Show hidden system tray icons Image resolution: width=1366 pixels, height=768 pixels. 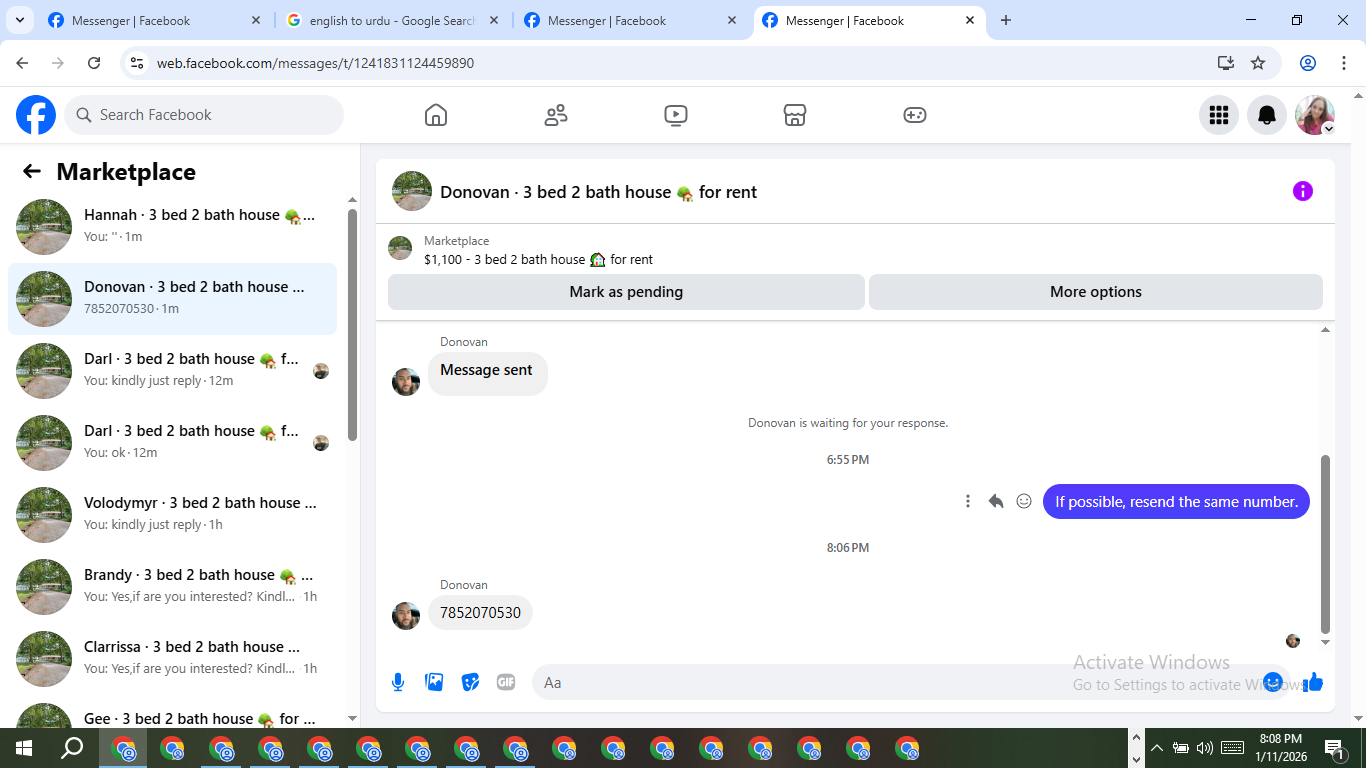pos(1157,748)
